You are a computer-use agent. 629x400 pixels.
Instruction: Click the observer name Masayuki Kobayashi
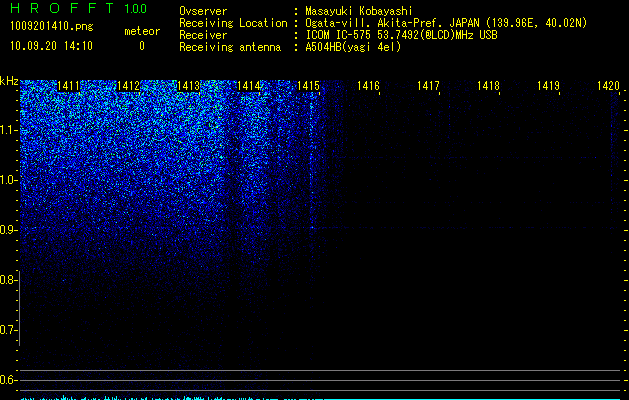pos(359,11)
